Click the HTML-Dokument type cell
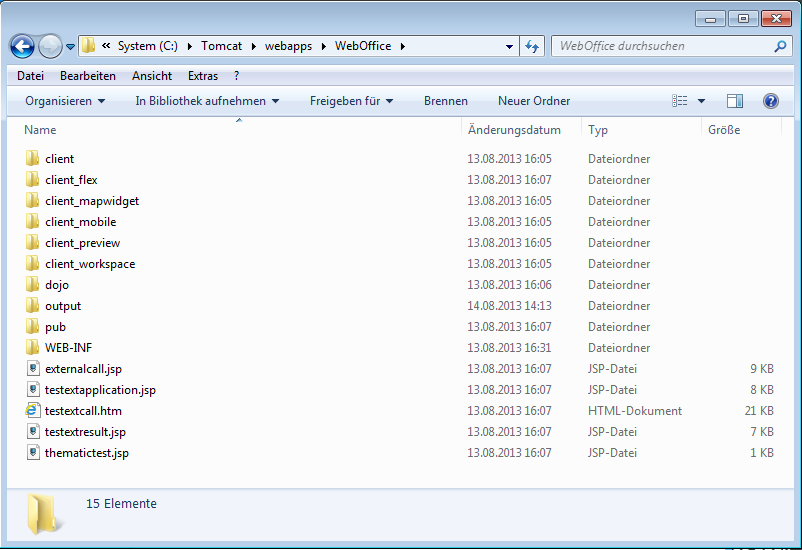This screenshot has height=550, width=802. [x=635, y=411]
